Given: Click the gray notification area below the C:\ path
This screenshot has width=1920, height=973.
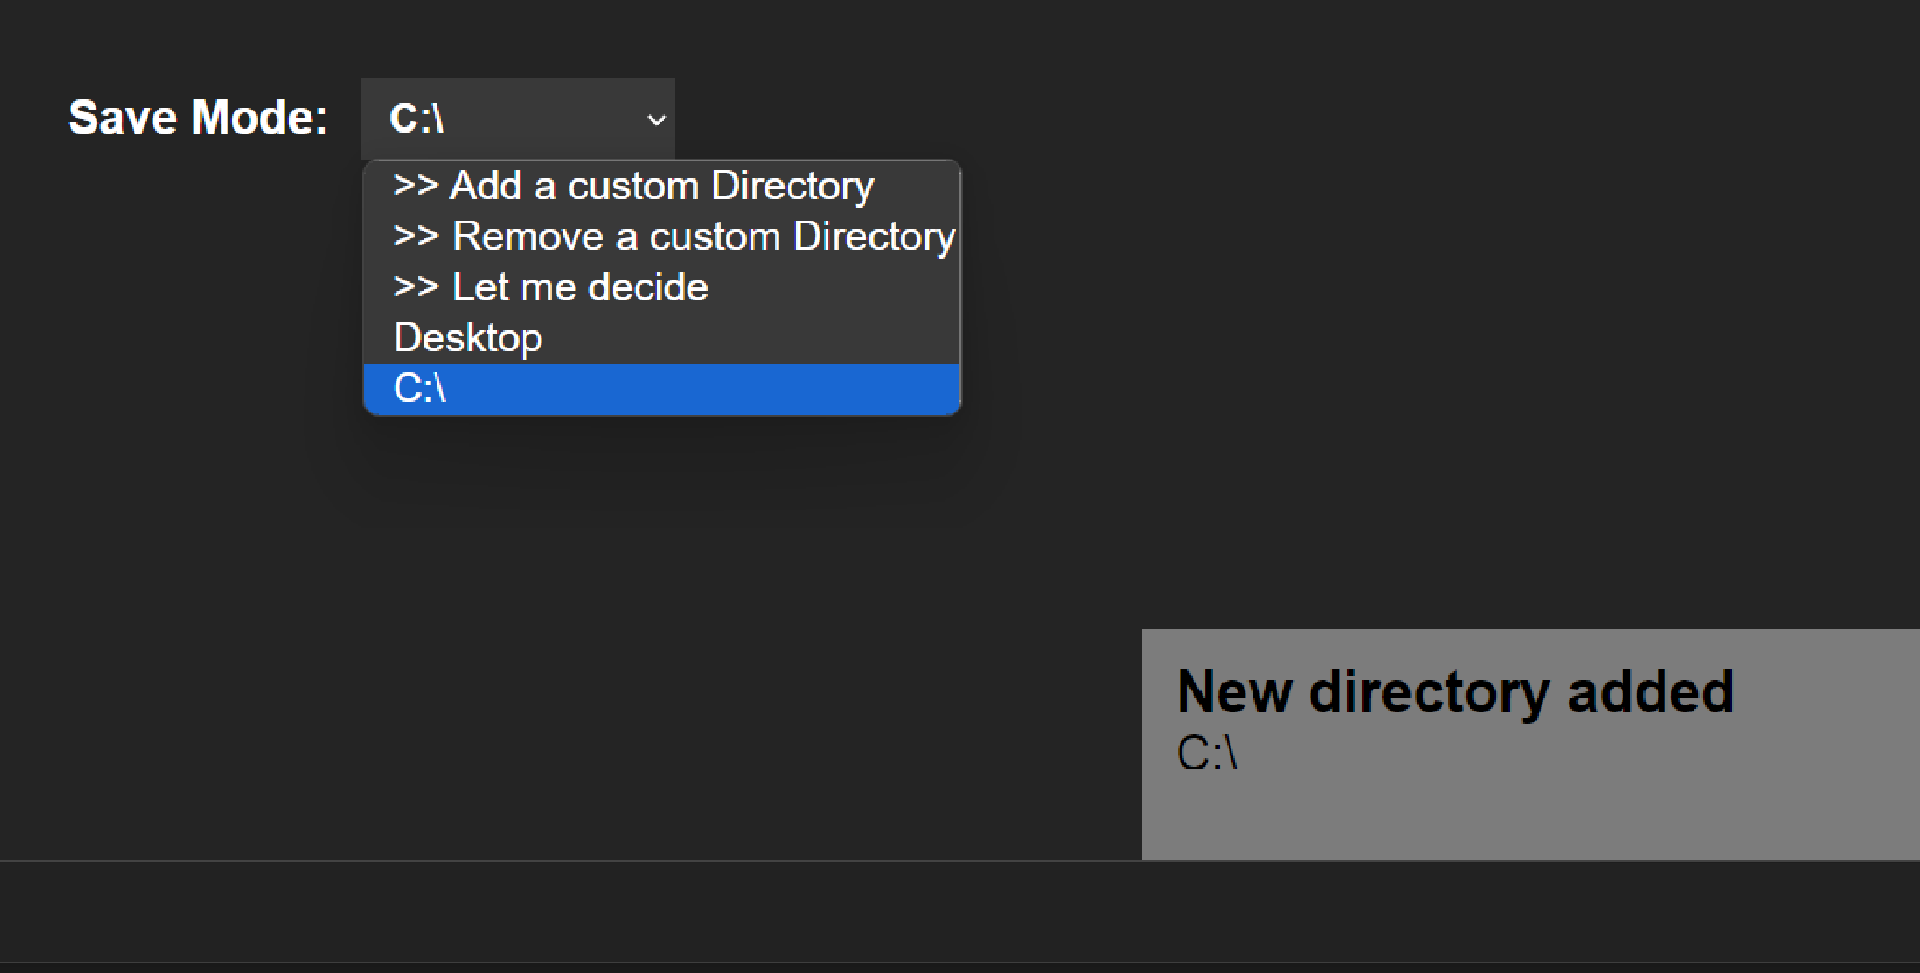Looking at the screenshot, I should (1530, 815).
